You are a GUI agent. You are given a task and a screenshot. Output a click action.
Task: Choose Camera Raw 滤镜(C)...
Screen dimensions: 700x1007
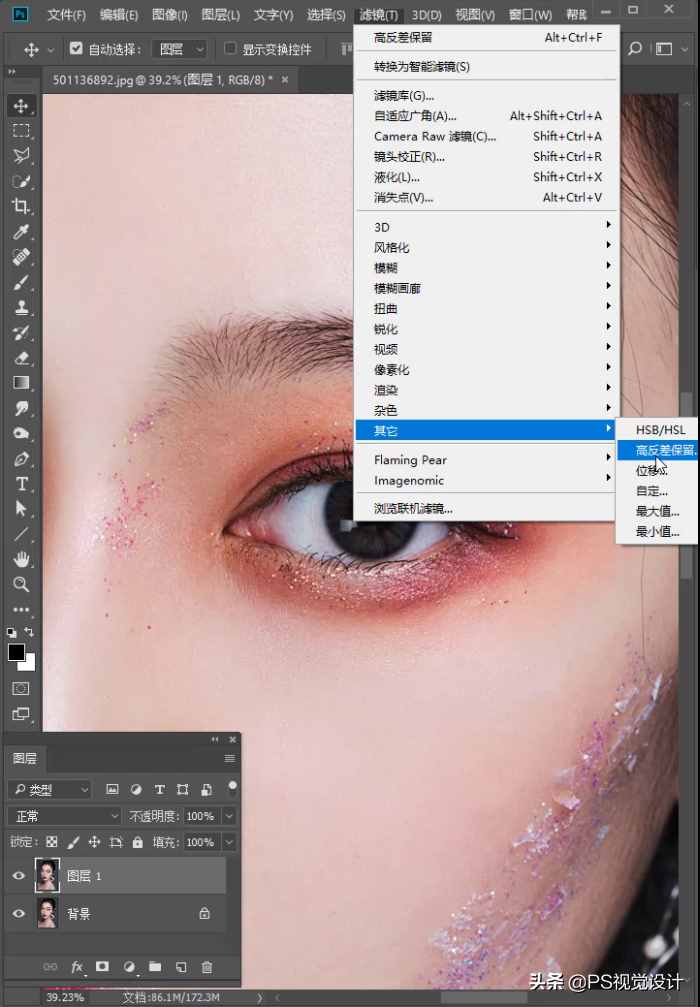[486, 136]
